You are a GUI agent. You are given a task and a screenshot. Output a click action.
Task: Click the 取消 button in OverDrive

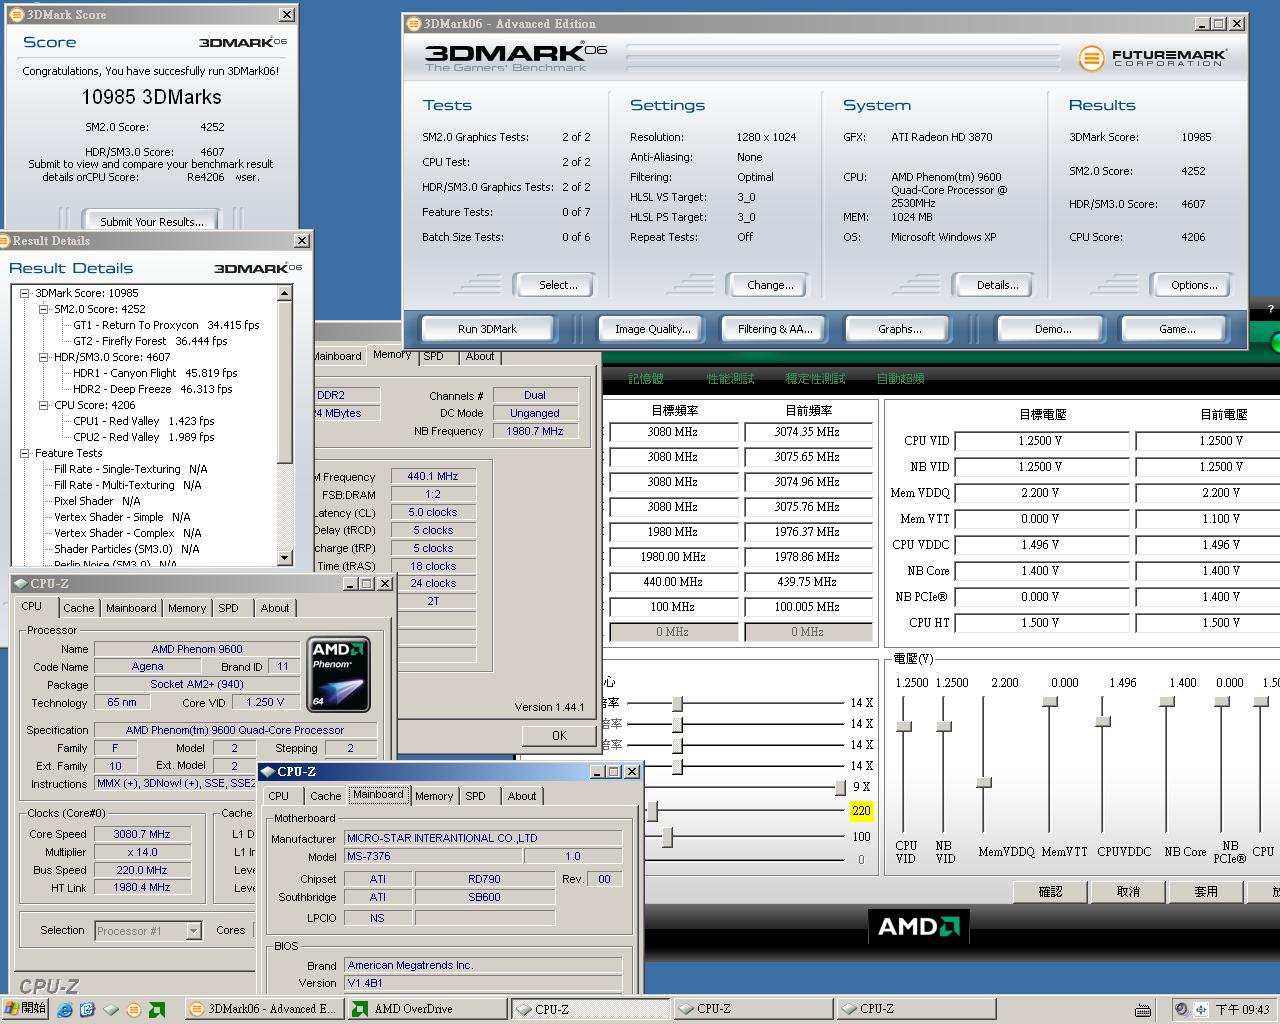1128,892
